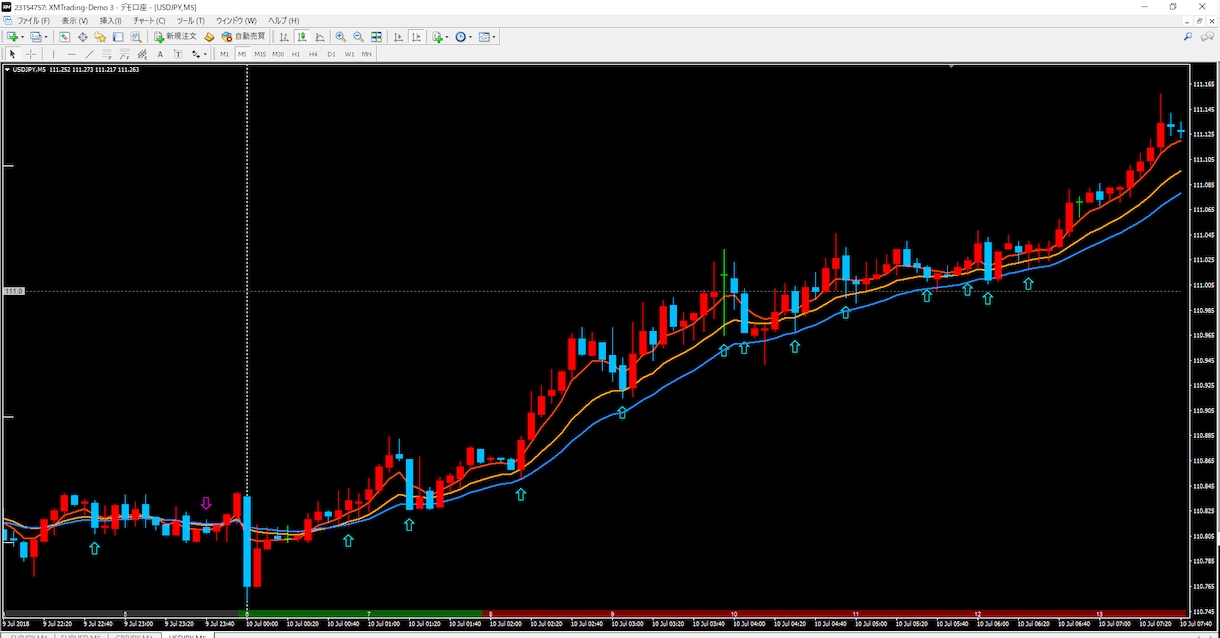This screenshot has height=638, width=1220.
Task: Click the zoom in magnifier icon
Action: pos(340,37)
